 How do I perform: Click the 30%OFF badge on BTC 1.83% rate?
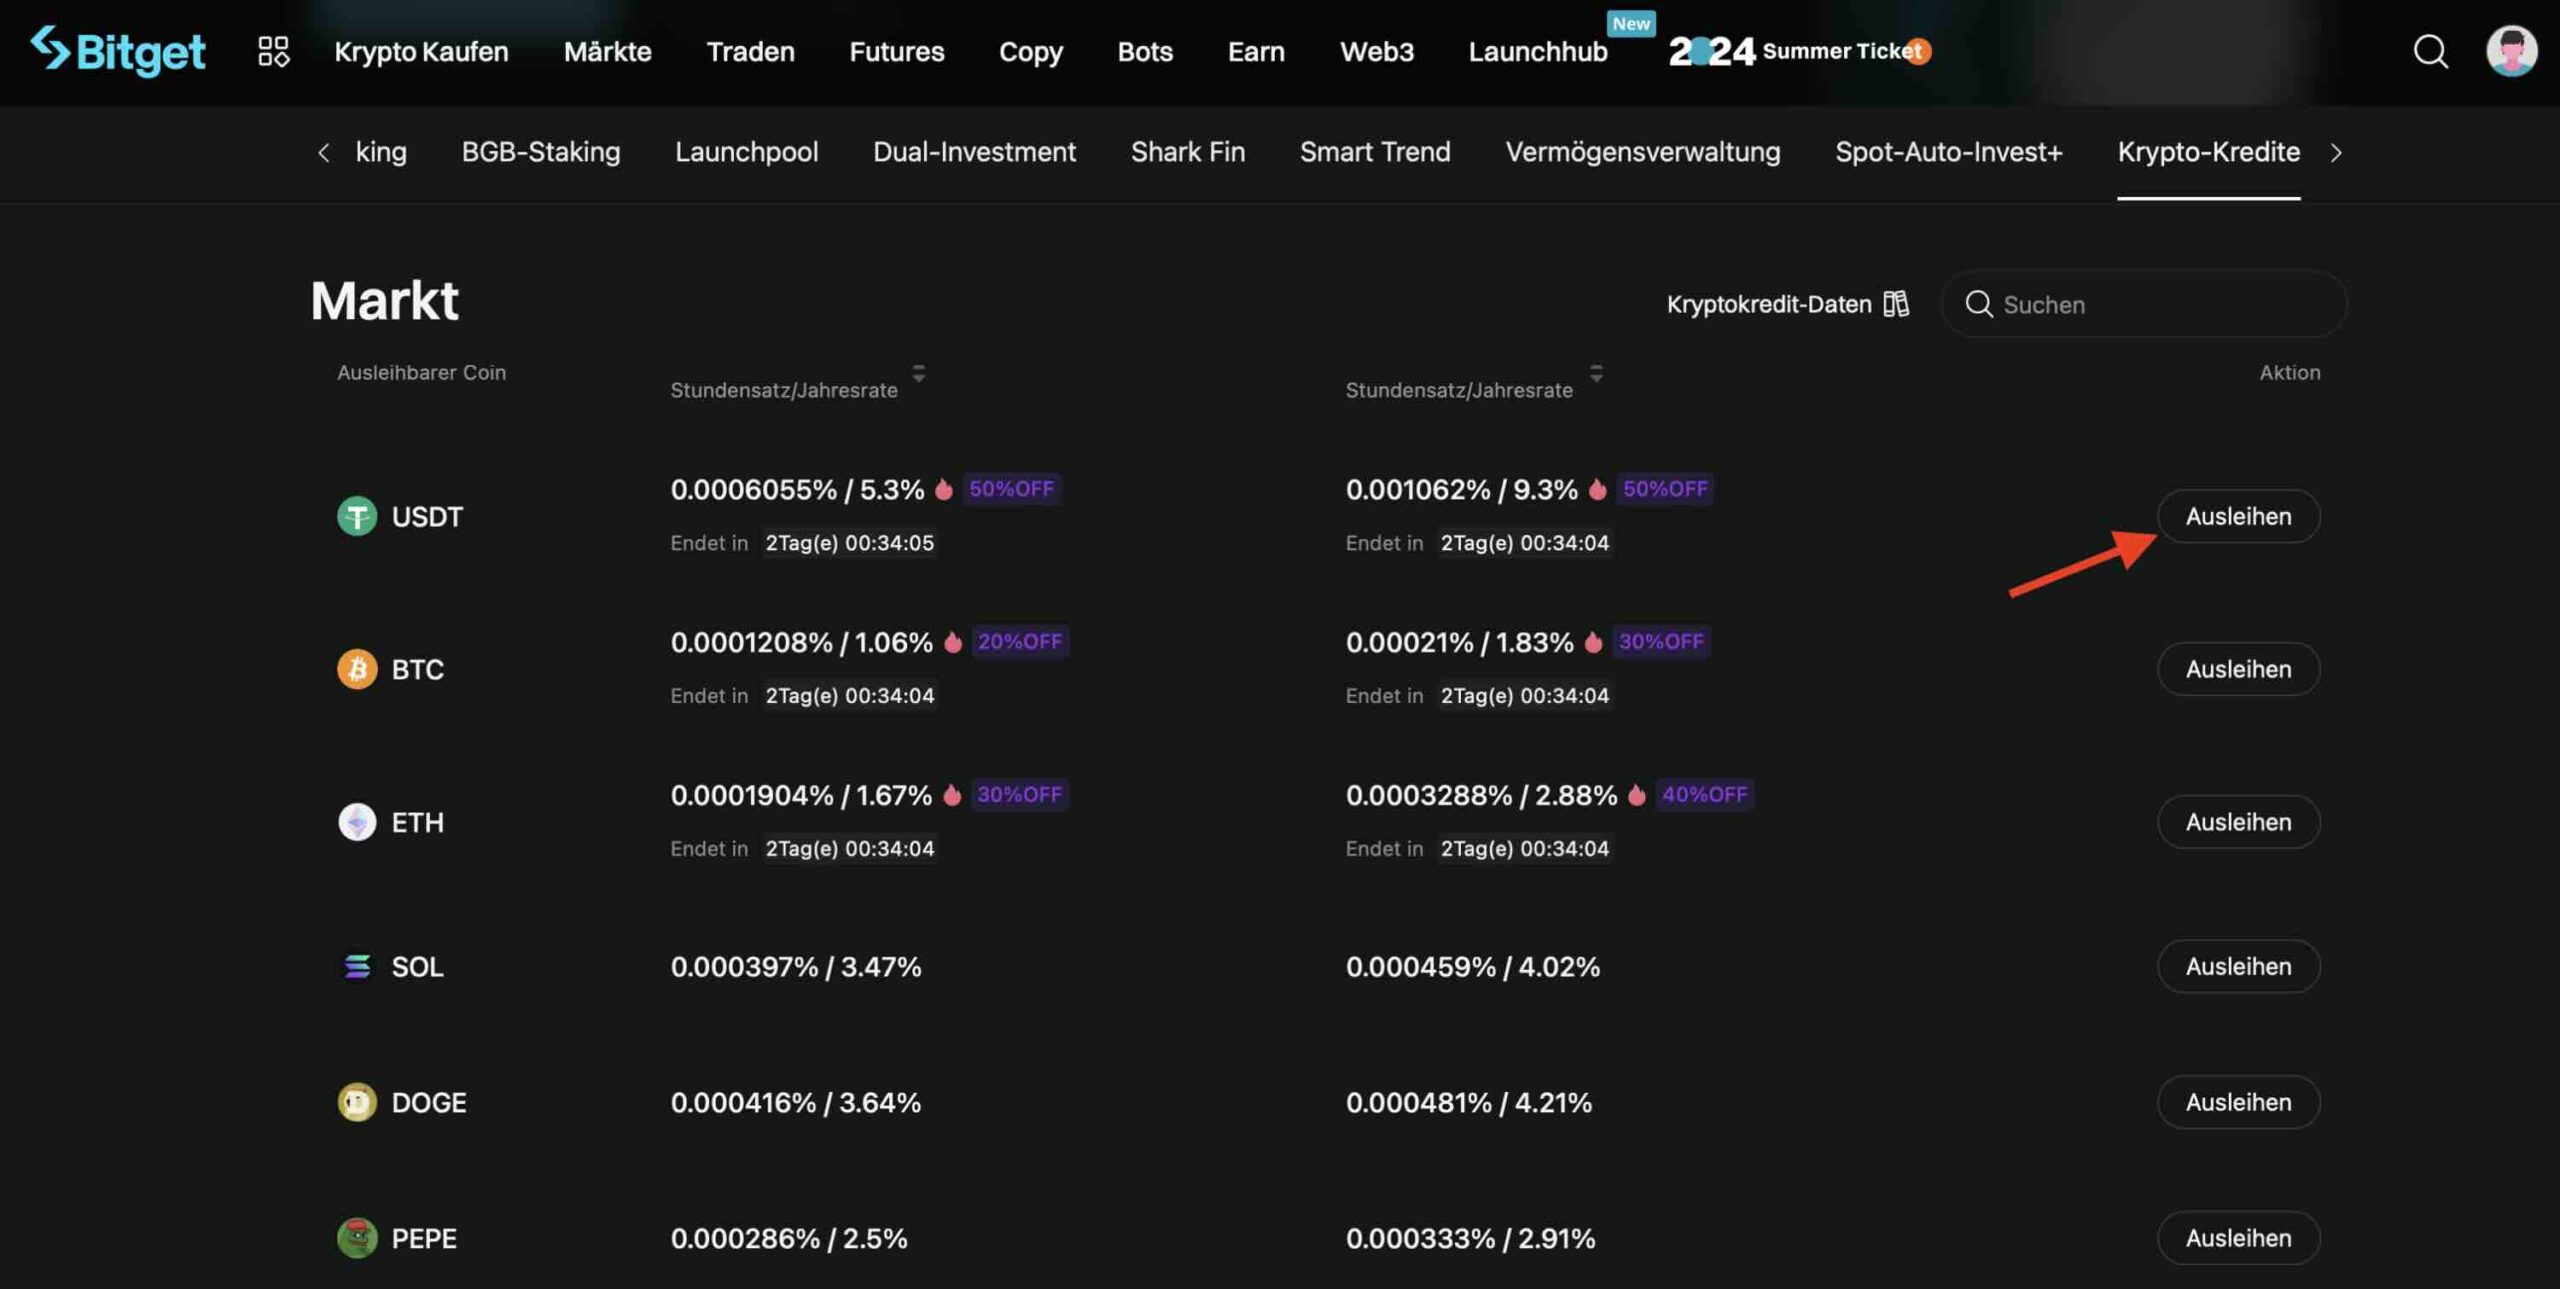tap(1661, 642)
